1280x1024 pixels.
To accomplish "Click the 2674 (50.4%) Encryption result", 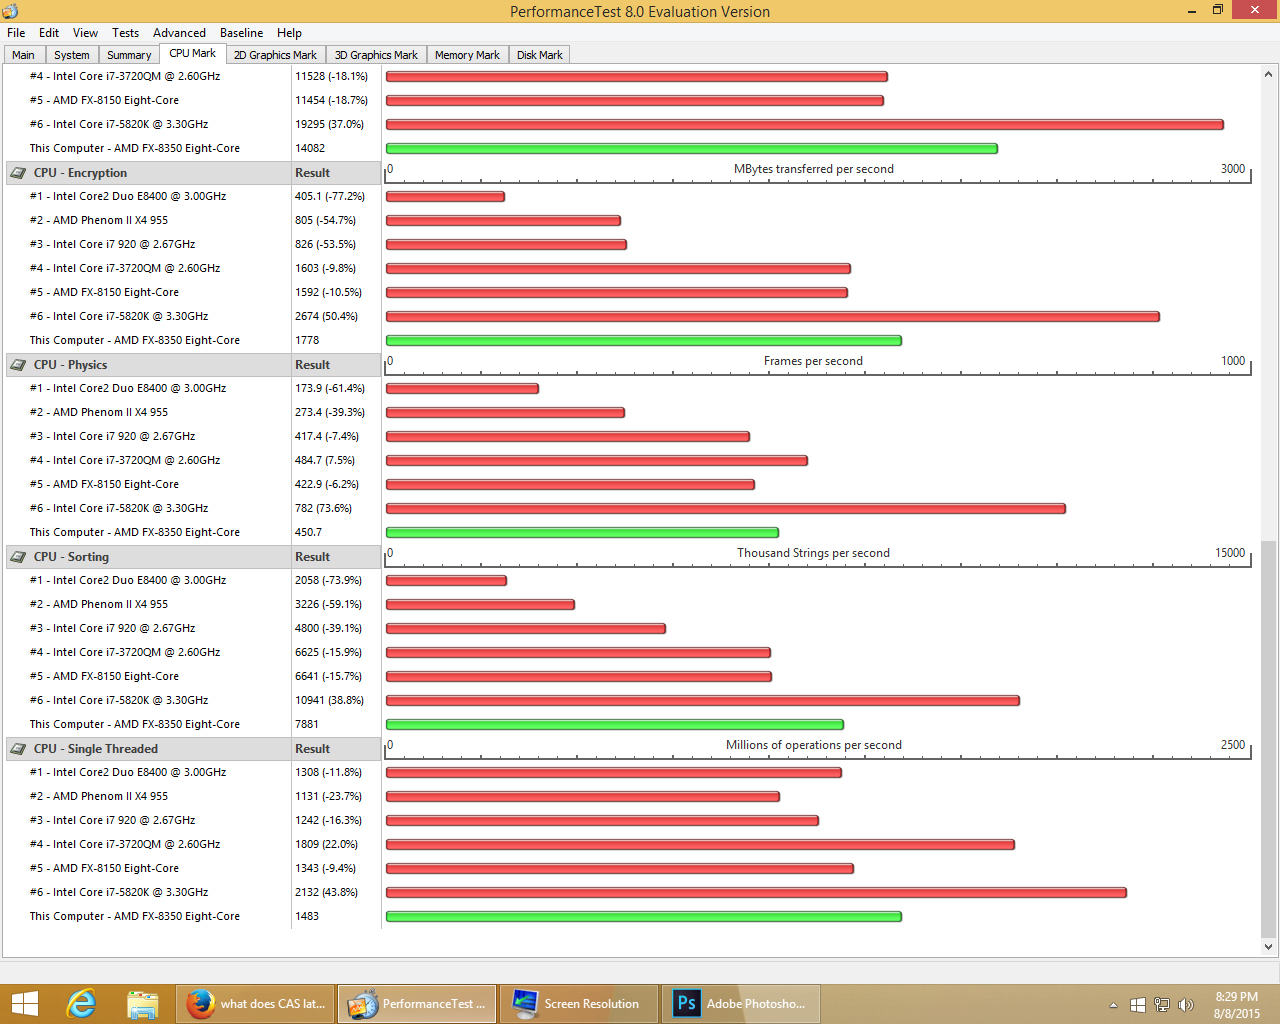I will pyautogui.click(x=326, y=316).
